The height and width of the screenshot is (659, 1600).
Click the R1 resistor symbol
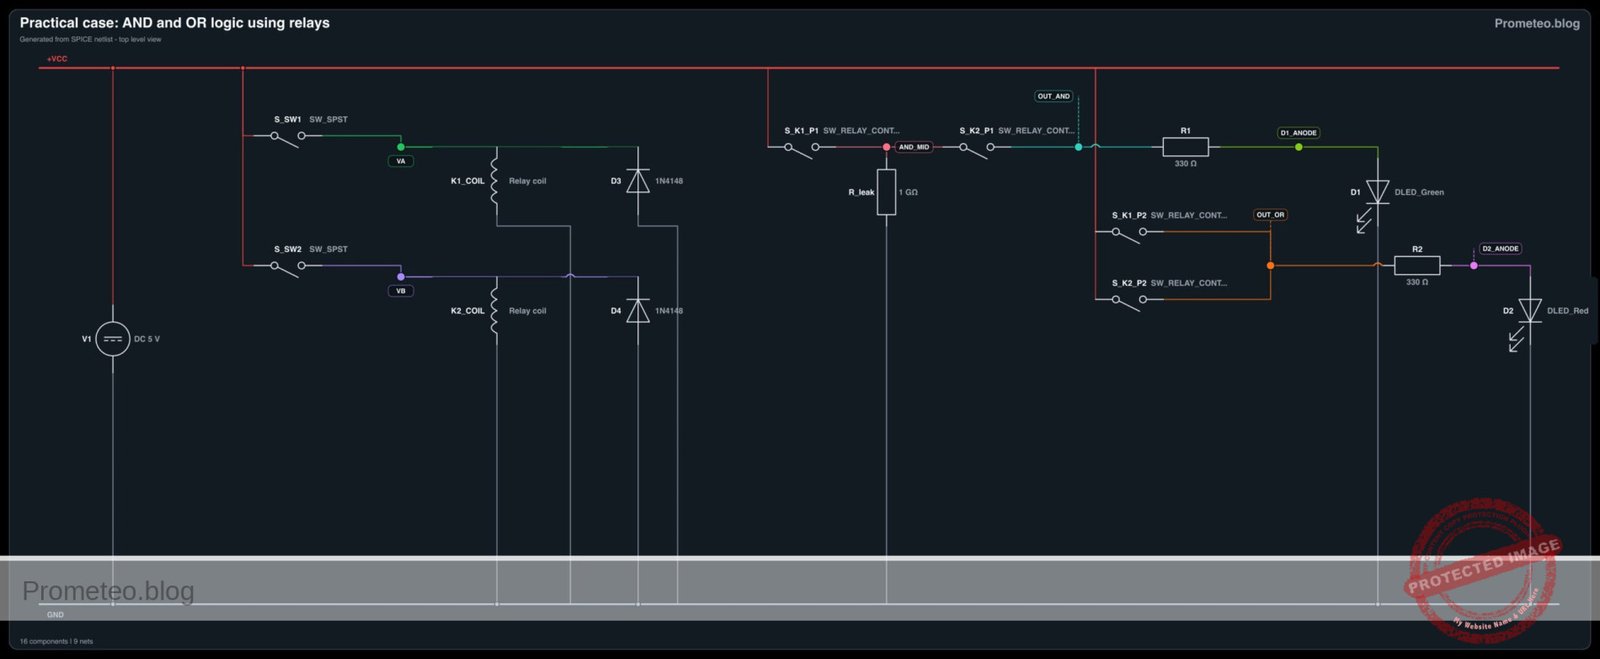(x=1186, y=147)
